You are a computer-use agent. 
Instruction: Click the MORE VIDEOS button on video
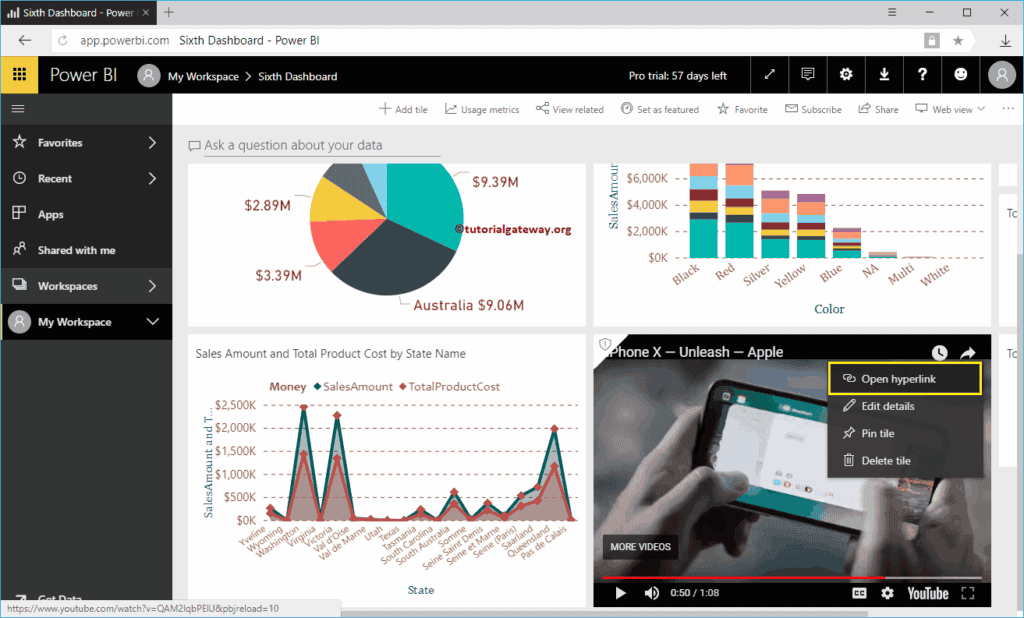[x=640, y=547]
